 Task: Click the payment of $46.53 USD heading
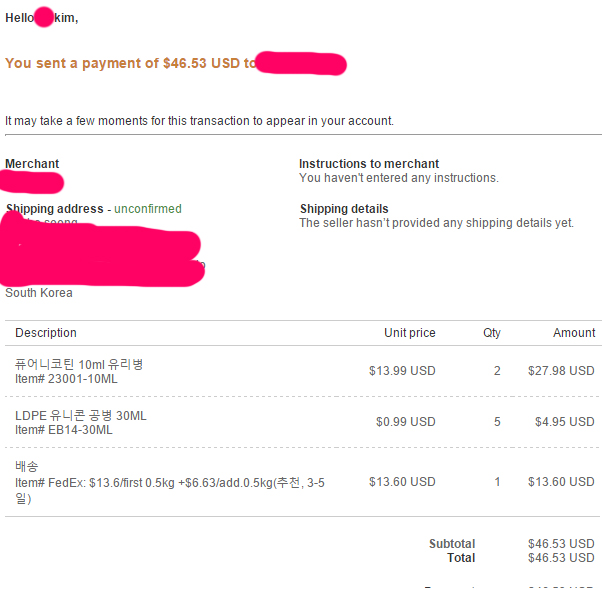(130, 63)
